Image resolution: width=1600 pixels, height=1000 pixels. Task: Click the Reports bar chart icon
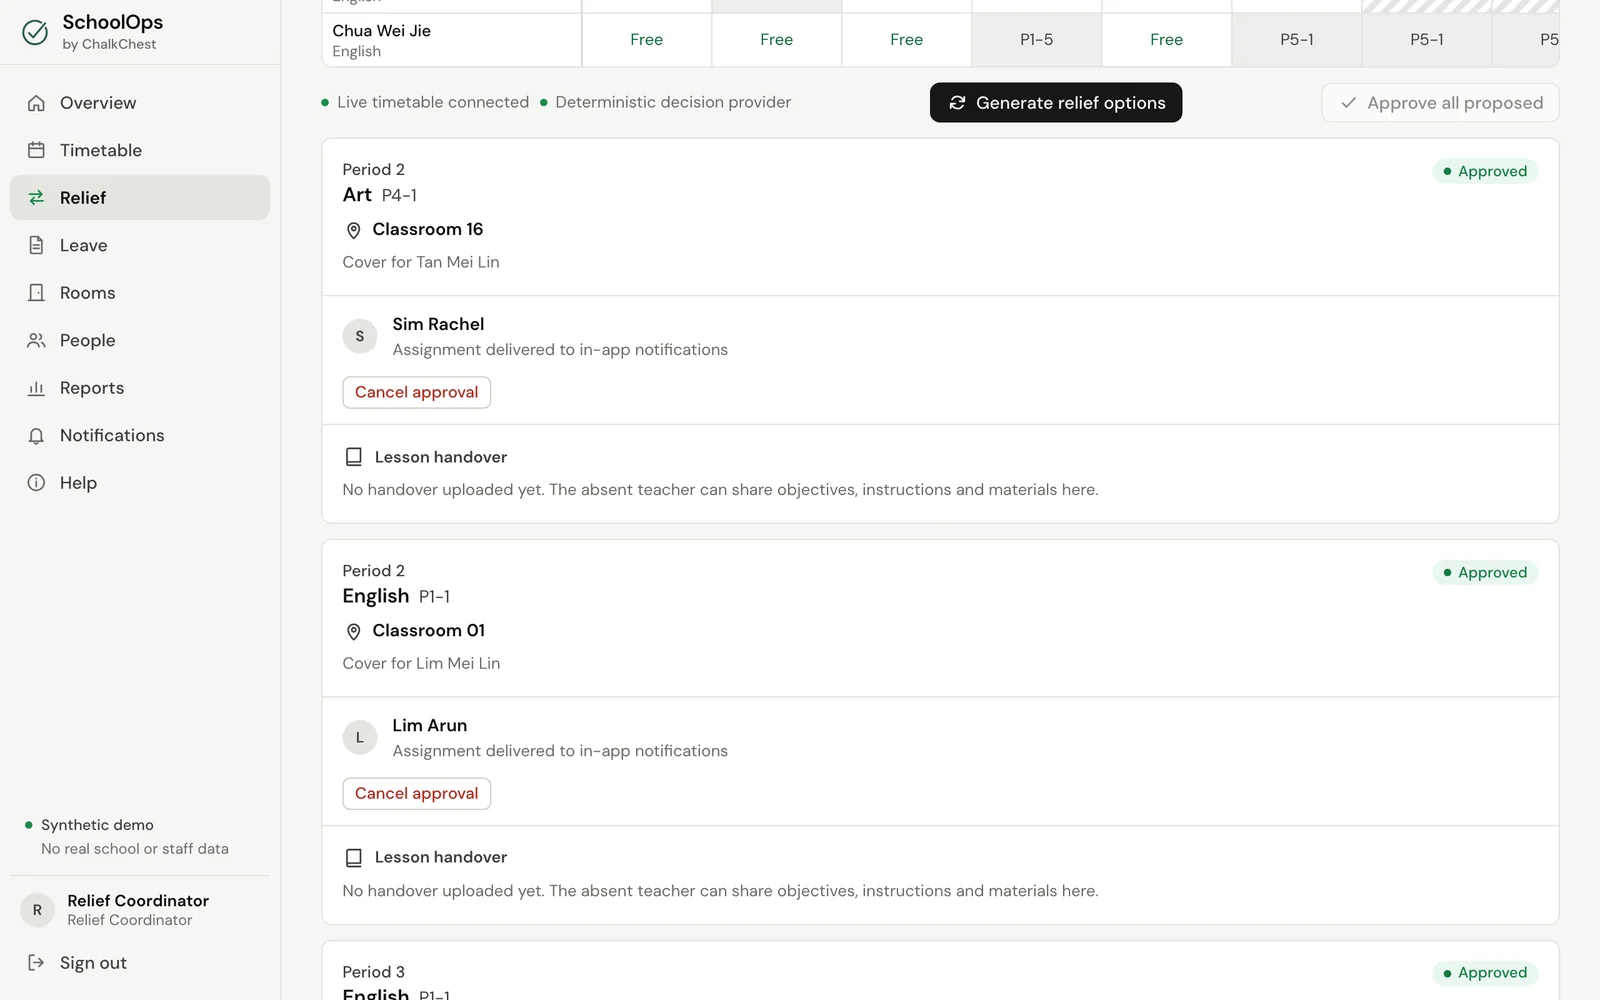(36, 388)
